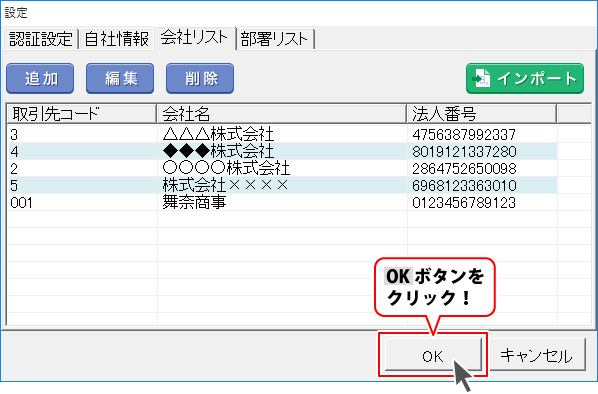Click corporate number 6968123363010
The image size is (598, 394).
(464, 185)
